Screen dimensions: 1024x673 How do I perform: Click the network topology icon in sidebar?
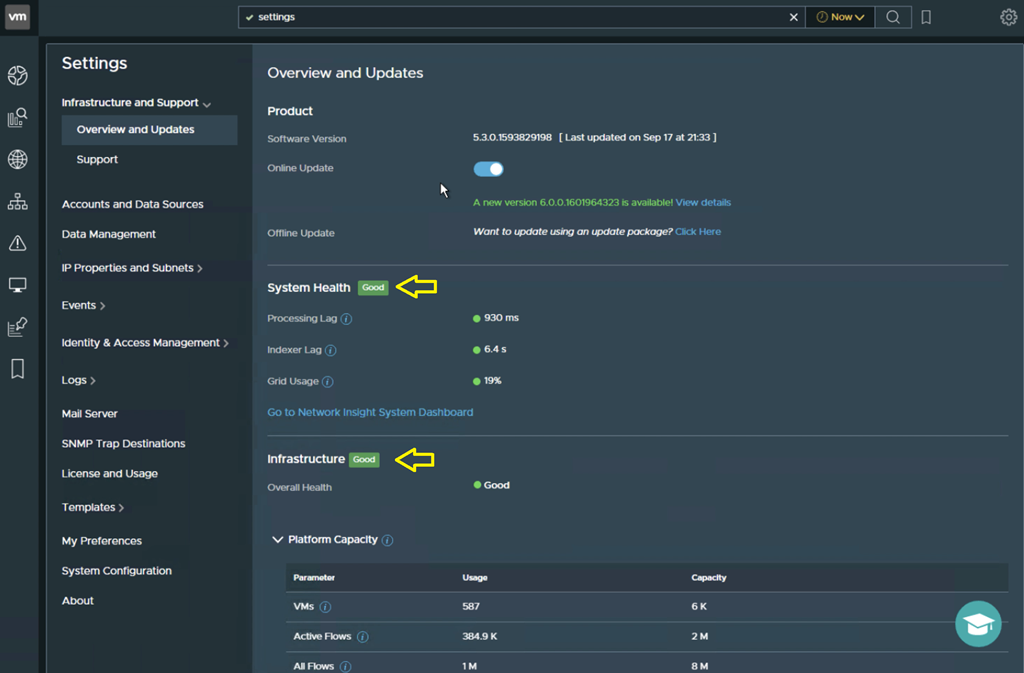[17, 202]
